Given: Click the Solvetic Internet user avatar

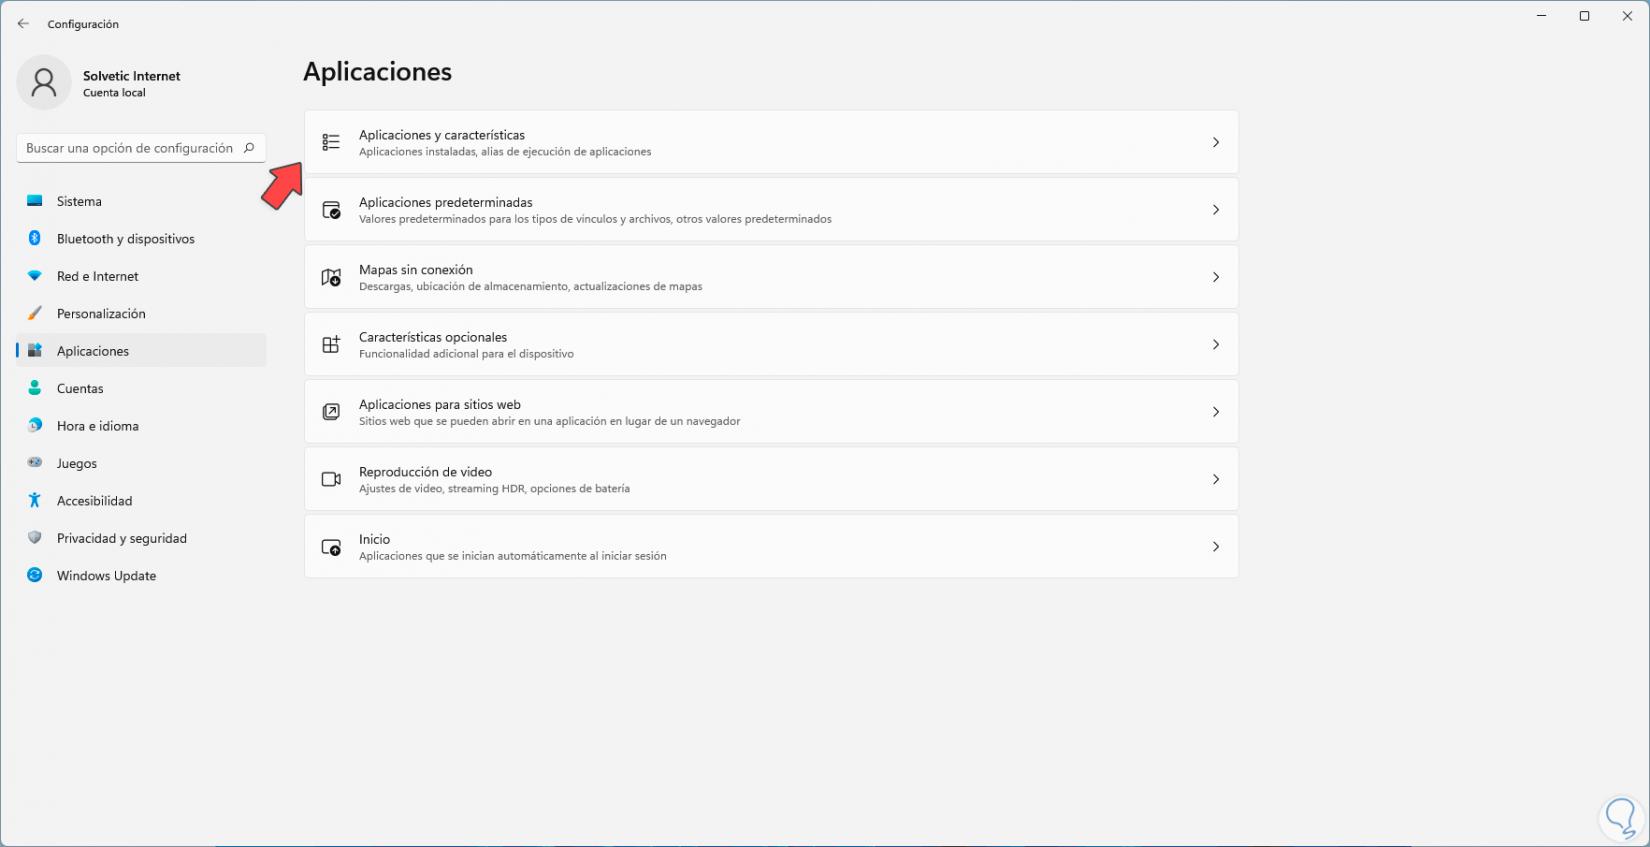Looking at the screenshot, I should pyautogui.click(x=44, y=83).
